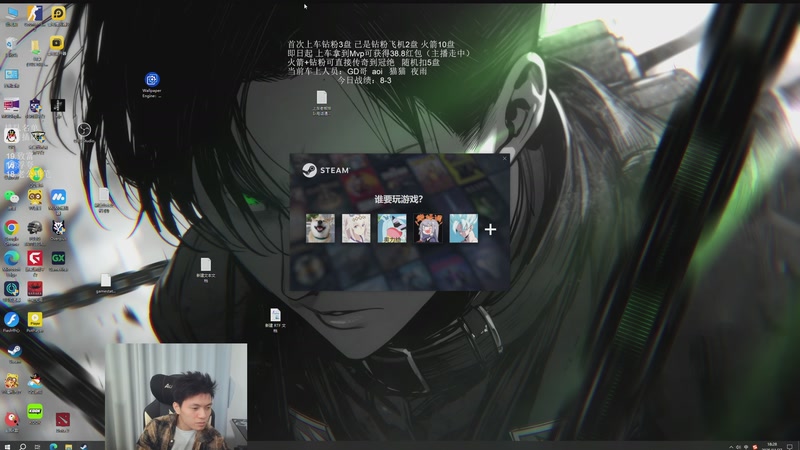800x450 pixels.
Task: Launch Google Chrome from the desktop
Action: (11, 232)
